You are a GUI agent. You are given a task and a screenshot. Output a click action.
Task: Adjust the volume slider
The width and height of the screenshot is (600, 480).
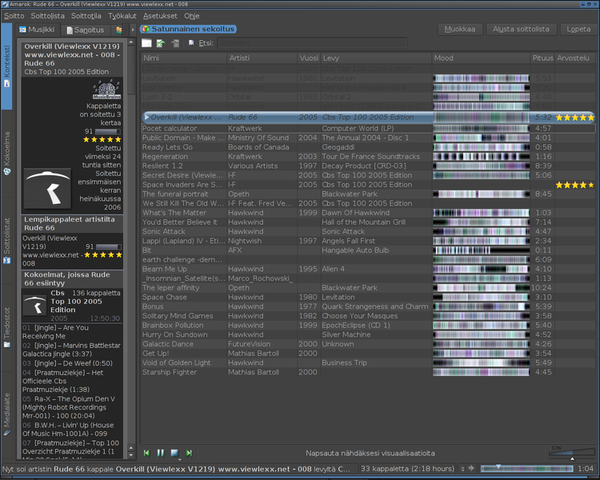pyautogui.click(x=572, y=453)
